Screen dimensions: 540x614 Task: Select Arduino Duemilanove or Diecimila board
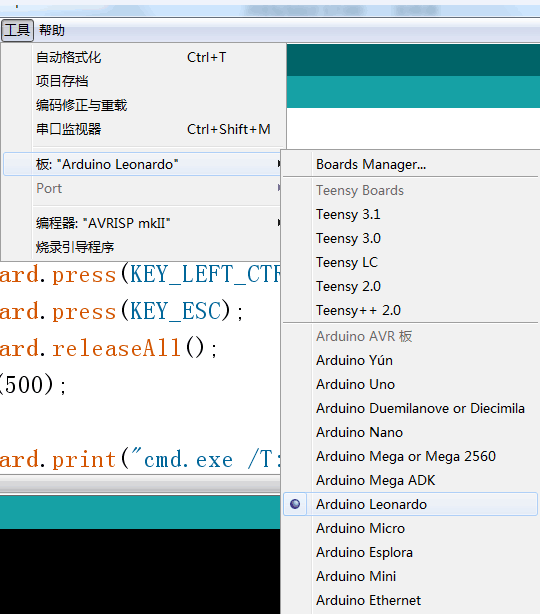click(410, 408)
